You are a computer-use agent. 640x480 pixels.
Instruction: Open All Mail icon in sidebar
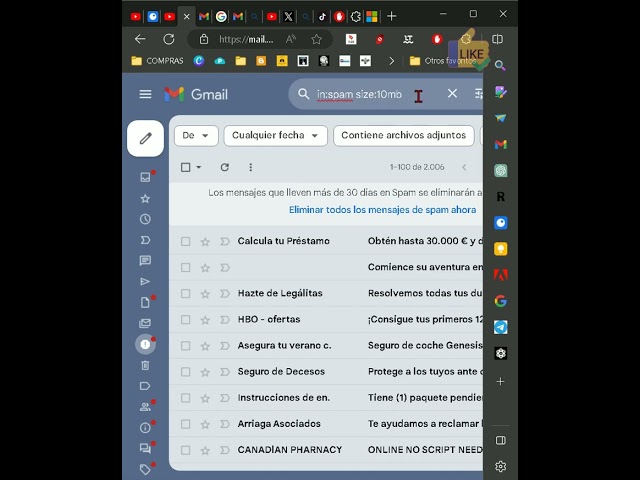point(145,323)
